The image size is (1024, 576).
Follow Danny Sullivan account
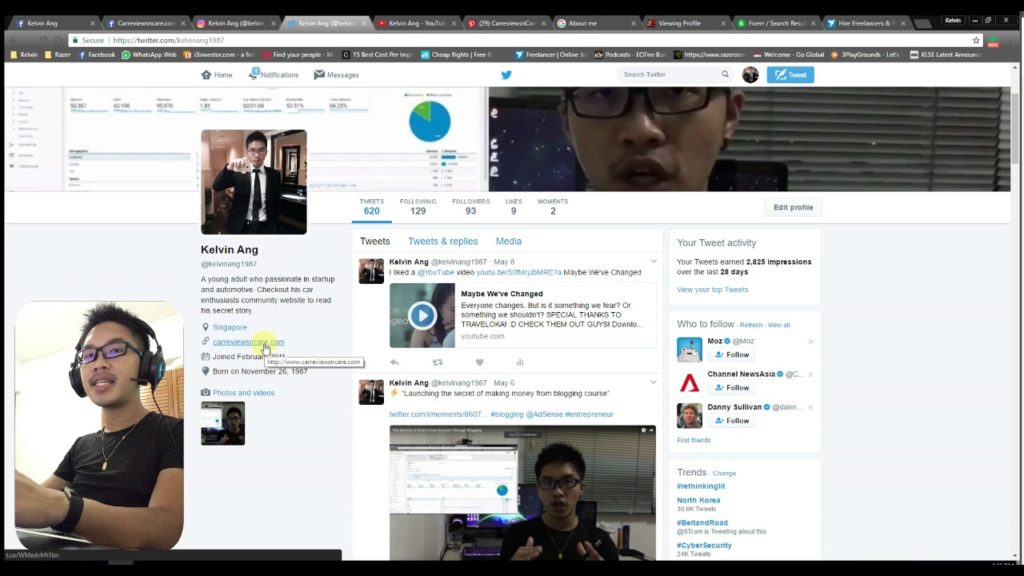[x=731, y=421]
